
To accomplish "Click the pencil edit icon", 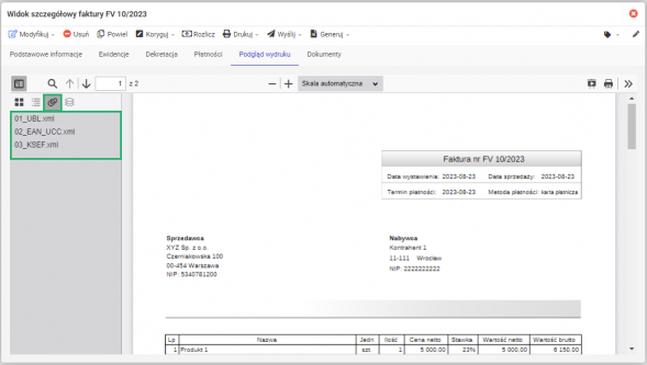I will [x=635, y=34].
